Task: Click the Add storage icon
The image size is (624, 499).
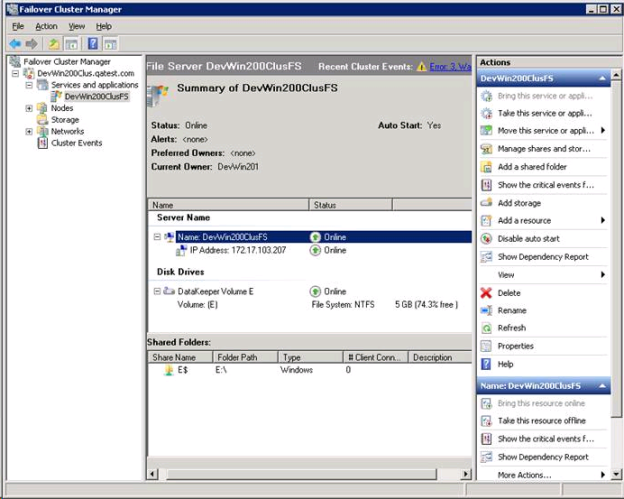Action: 487,203
